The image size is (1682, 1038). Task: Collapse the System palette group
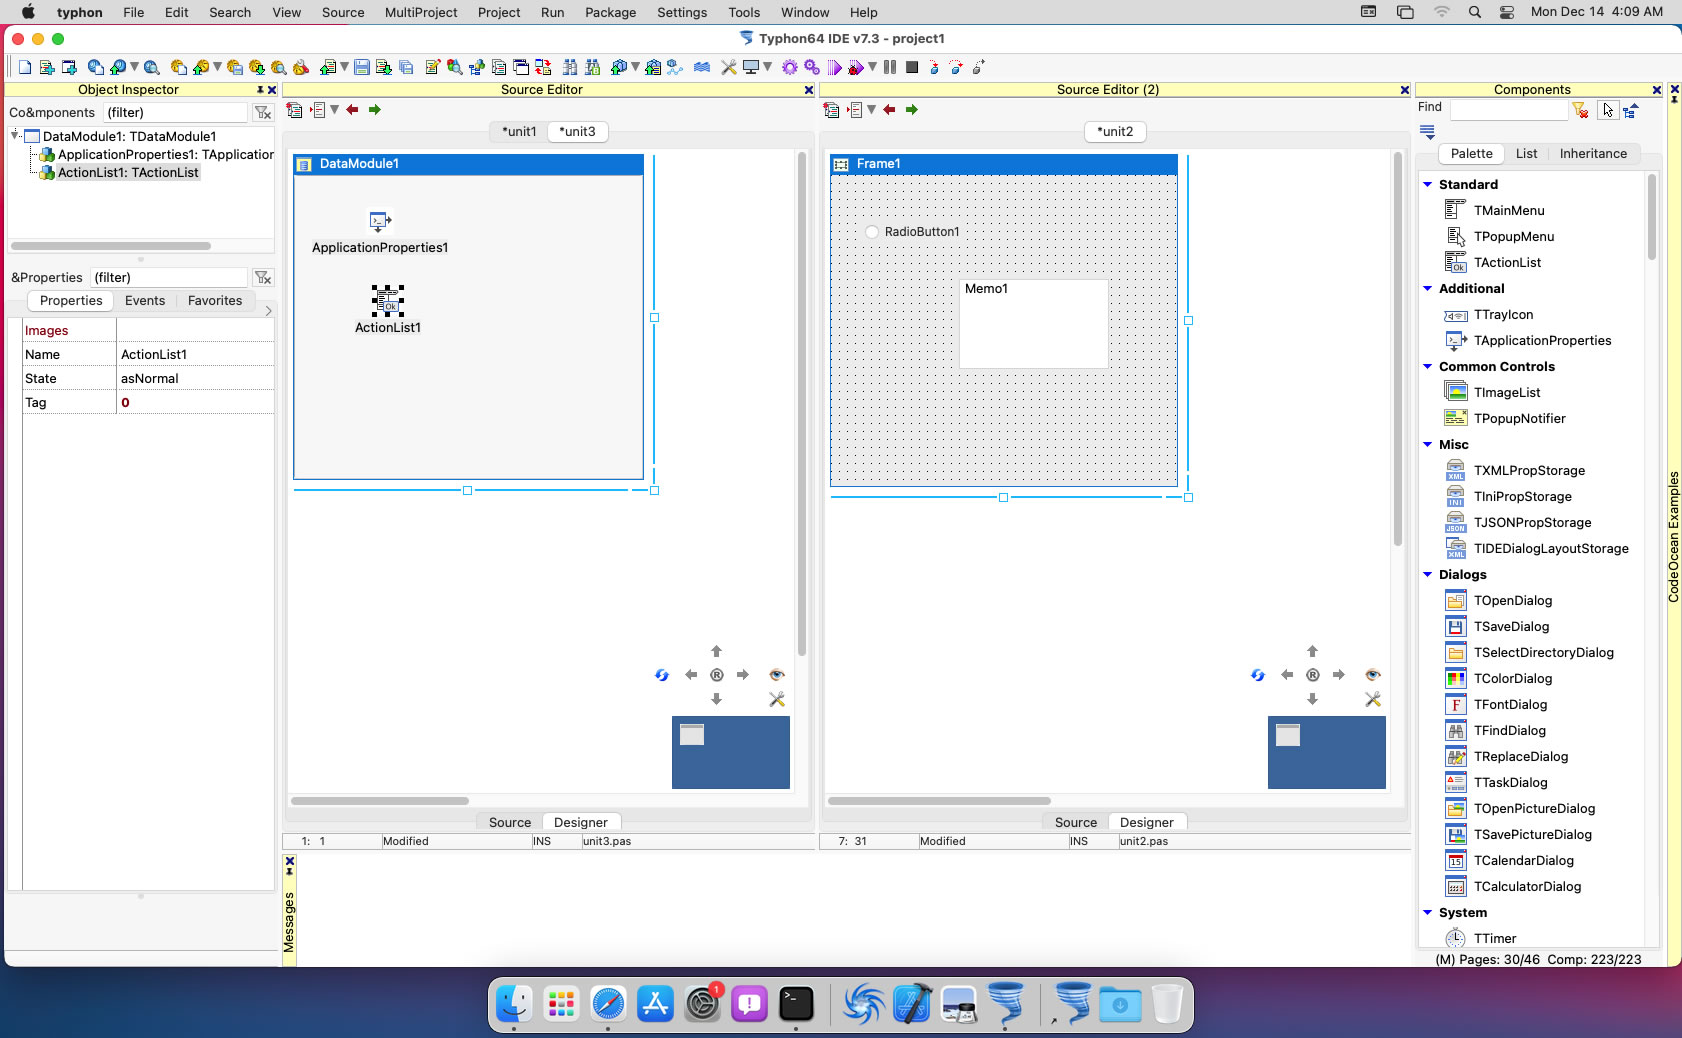(1428, 912)
